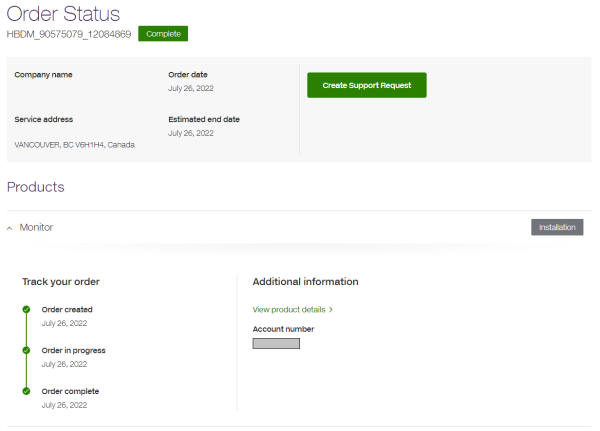Screen dimensions: 600x431
Task: Select the Order complete checkmark icon
Action: click(x=26, y=391)
